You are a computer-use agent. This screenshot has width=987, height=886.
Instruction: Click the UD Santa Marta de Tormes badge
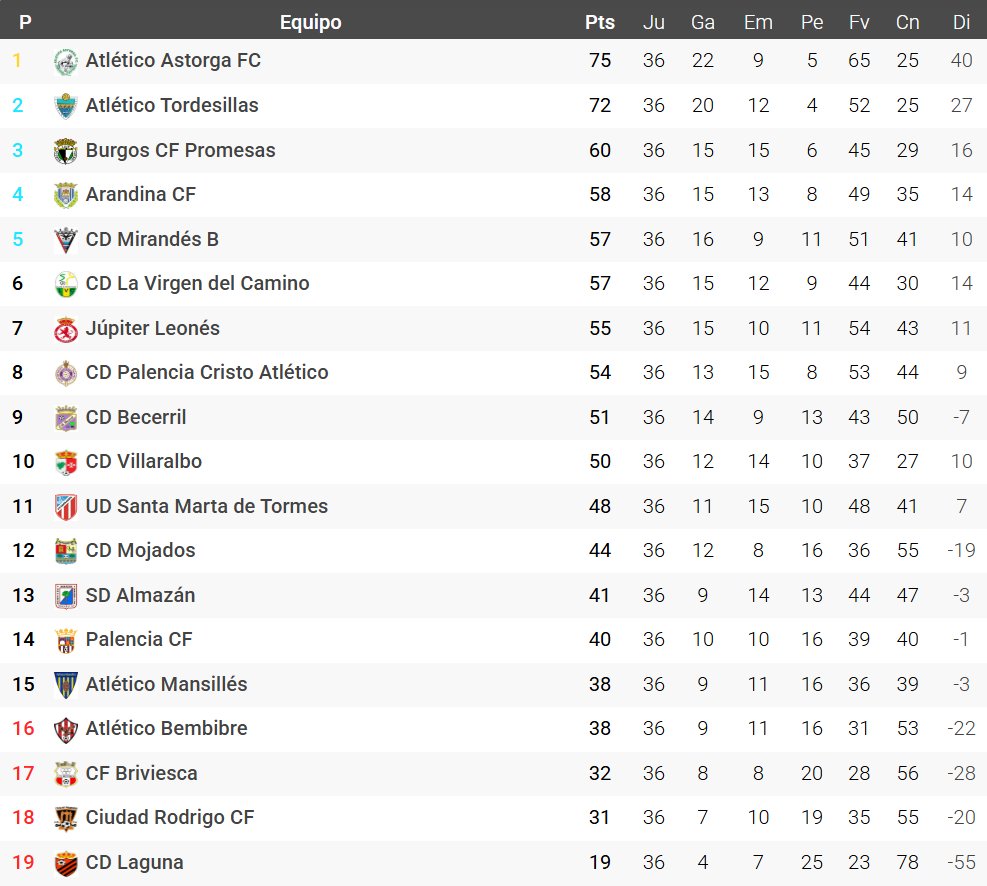pos(65,507)
